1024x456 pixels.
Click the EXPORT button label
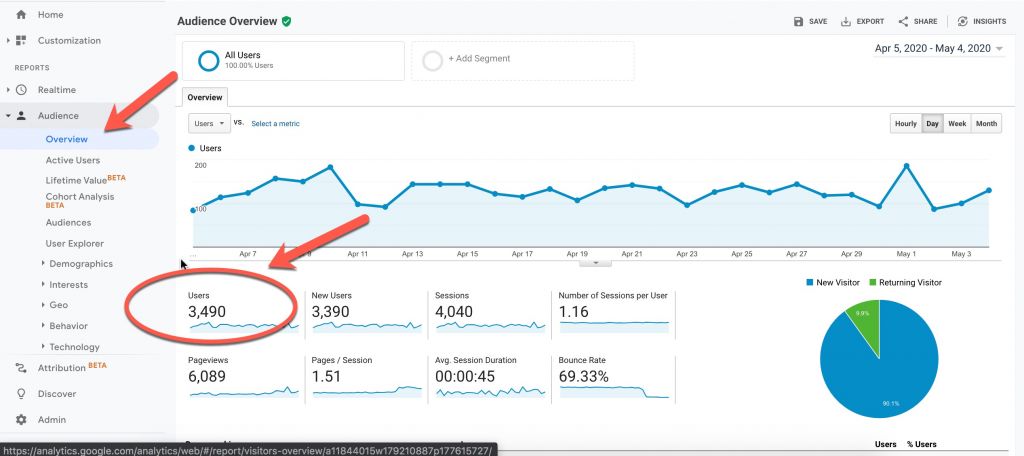pos(870,22)
